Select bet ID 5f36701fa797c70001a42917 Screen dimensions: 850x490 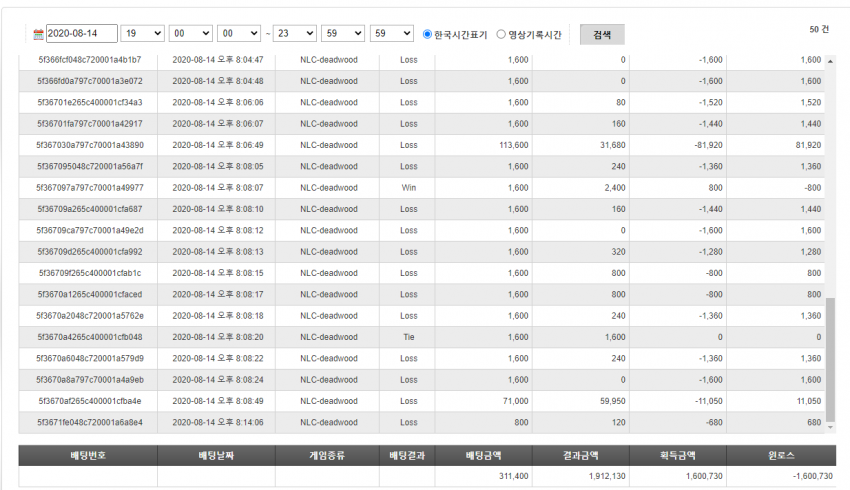90,124
